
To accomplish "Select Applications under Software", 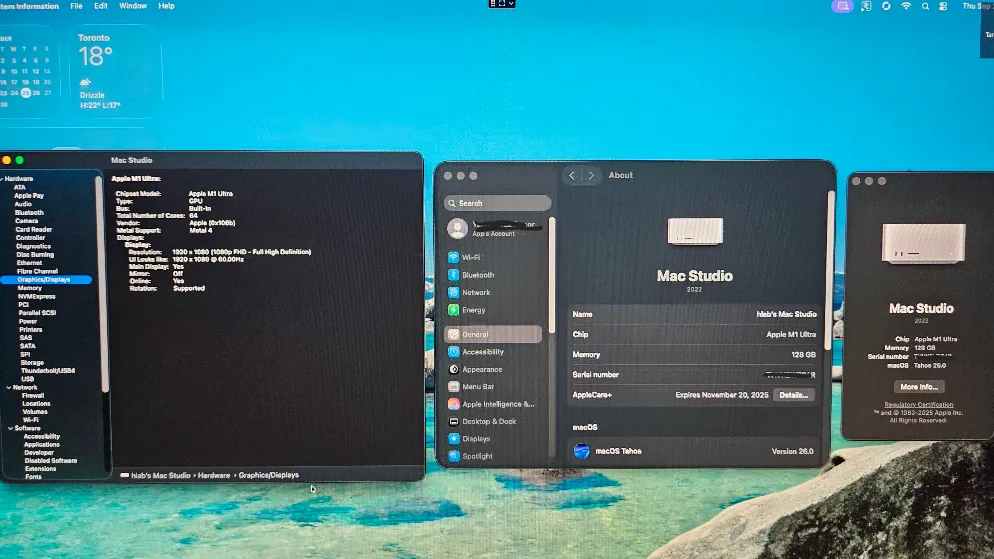I will coord(42,444).
